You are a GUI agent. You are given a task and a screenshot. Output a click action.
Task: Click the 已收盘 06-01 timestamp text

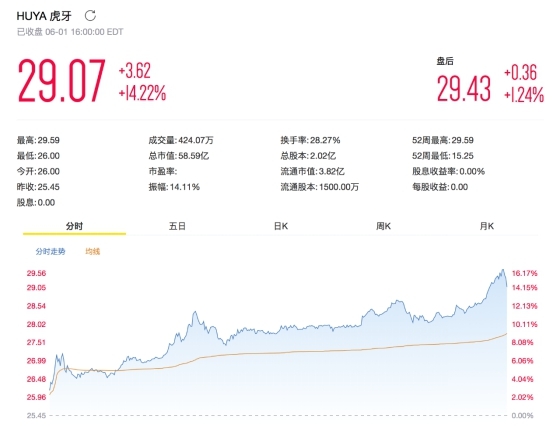point(70,32)
